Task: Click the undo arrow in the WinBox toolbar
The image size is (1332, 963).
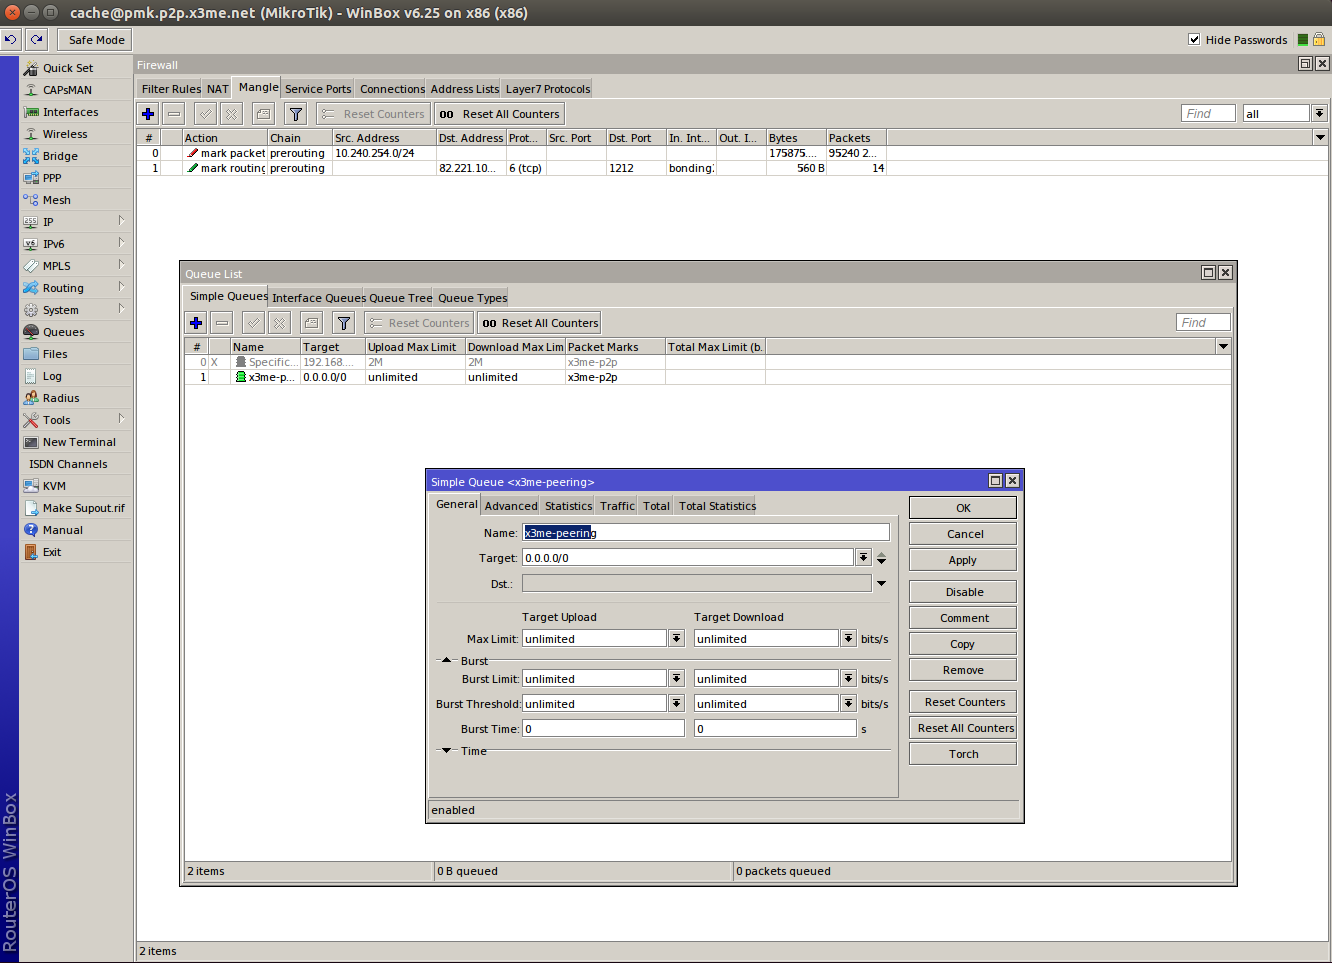Action: click(10, 40)
